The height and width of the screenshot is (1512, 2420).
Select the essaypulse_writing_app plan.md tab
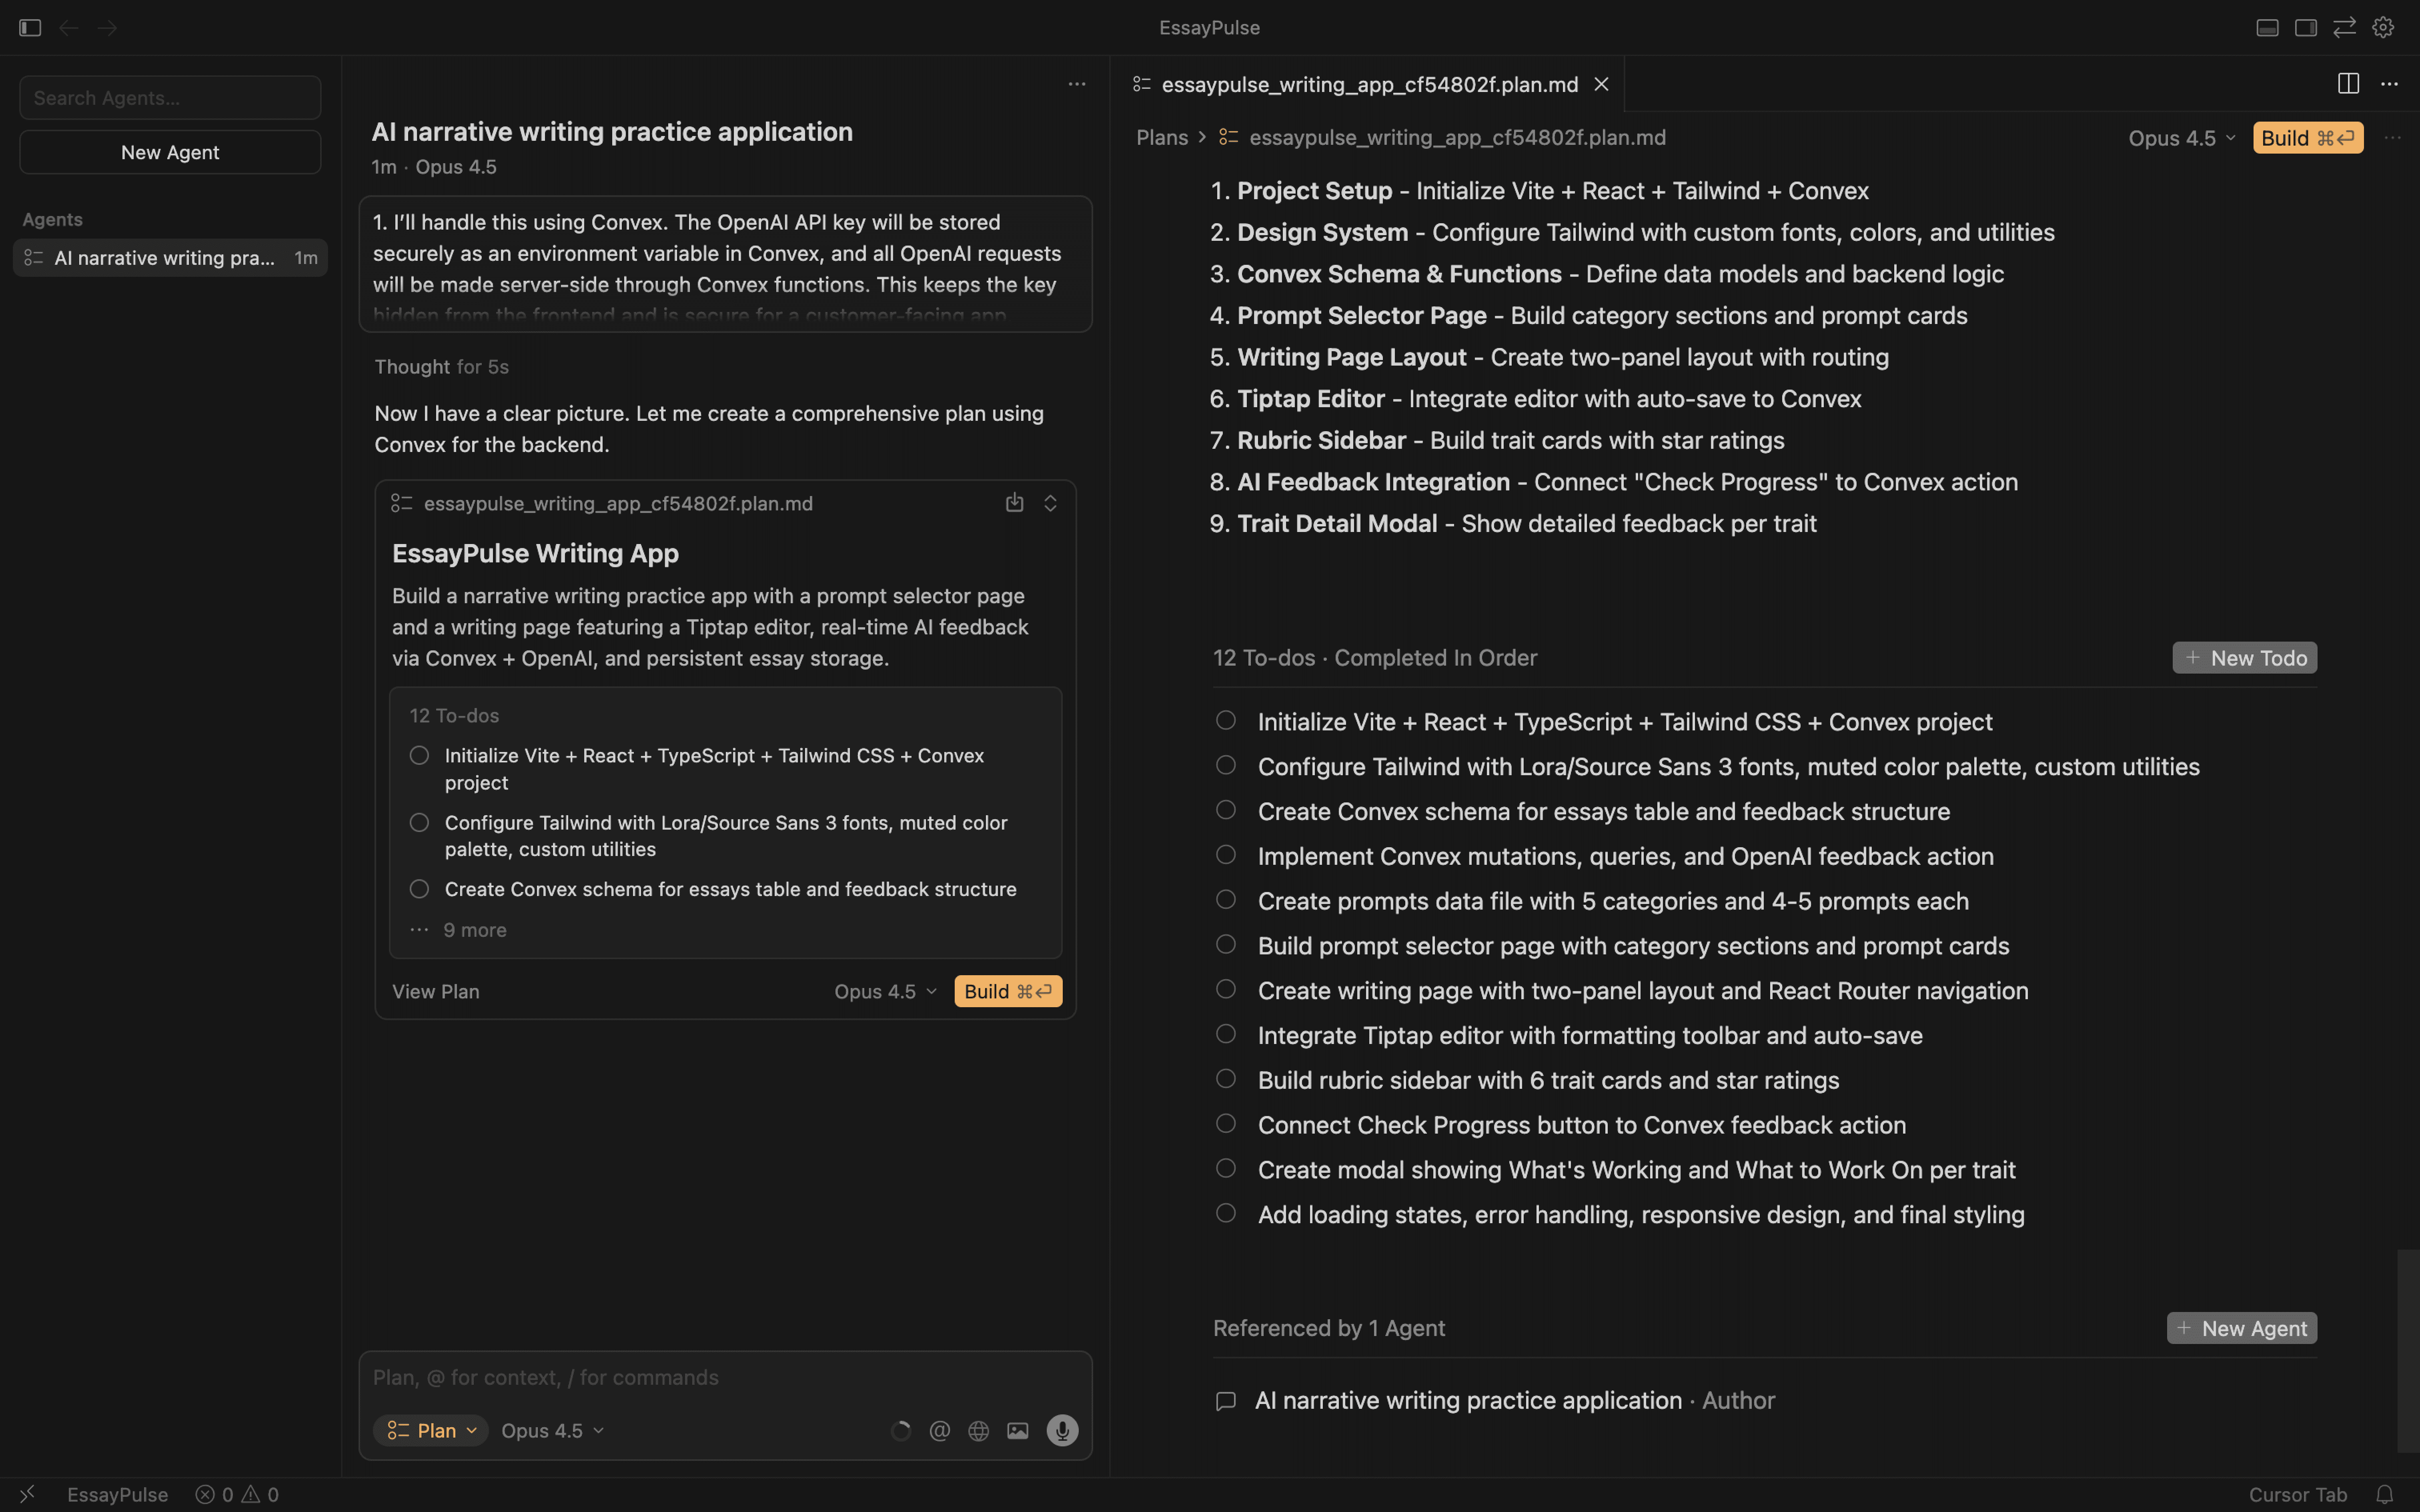click(x=1369, y=85)
